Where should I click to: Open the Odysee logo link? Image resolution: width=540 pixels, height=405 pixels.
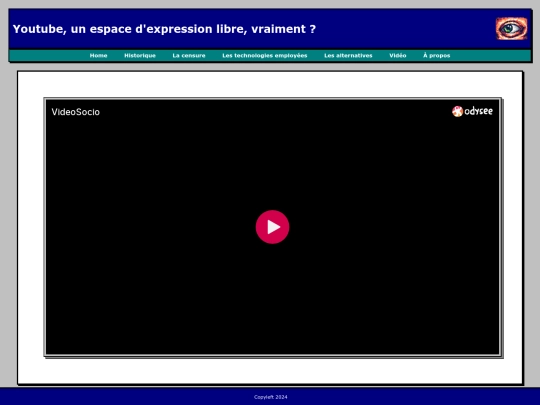[x=472, y=111]
